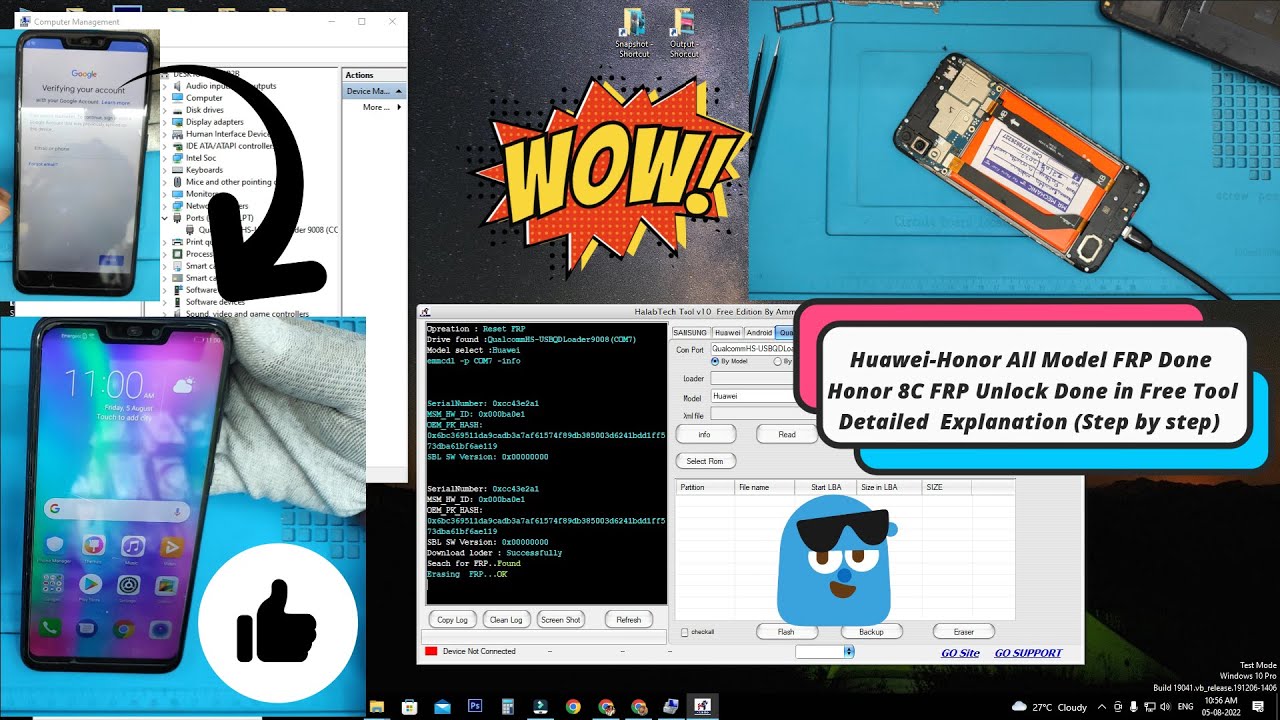This screenshot has width=1280, height=720.
Task: Tick the checkall checkbox
Action: tap(684, 632)
